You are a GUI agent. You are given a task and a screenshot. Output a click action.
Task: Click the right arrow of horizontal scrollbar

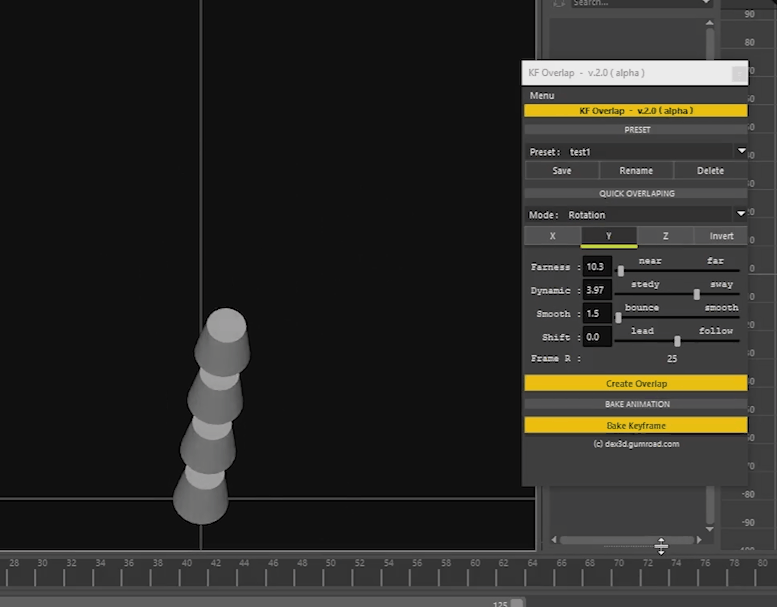[699, 540]
